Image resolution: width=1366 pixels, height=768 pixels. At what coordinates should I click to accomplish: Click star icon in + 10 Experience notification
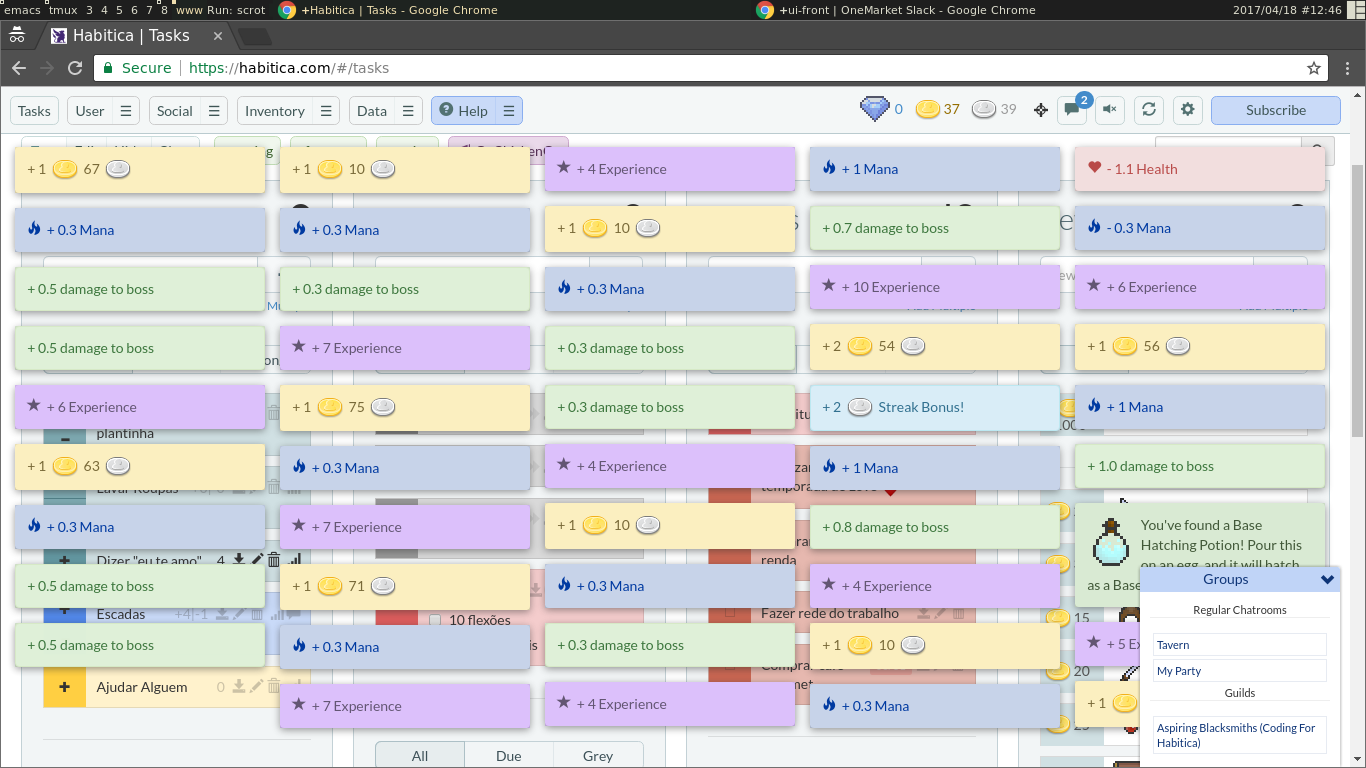click(828, 286)
